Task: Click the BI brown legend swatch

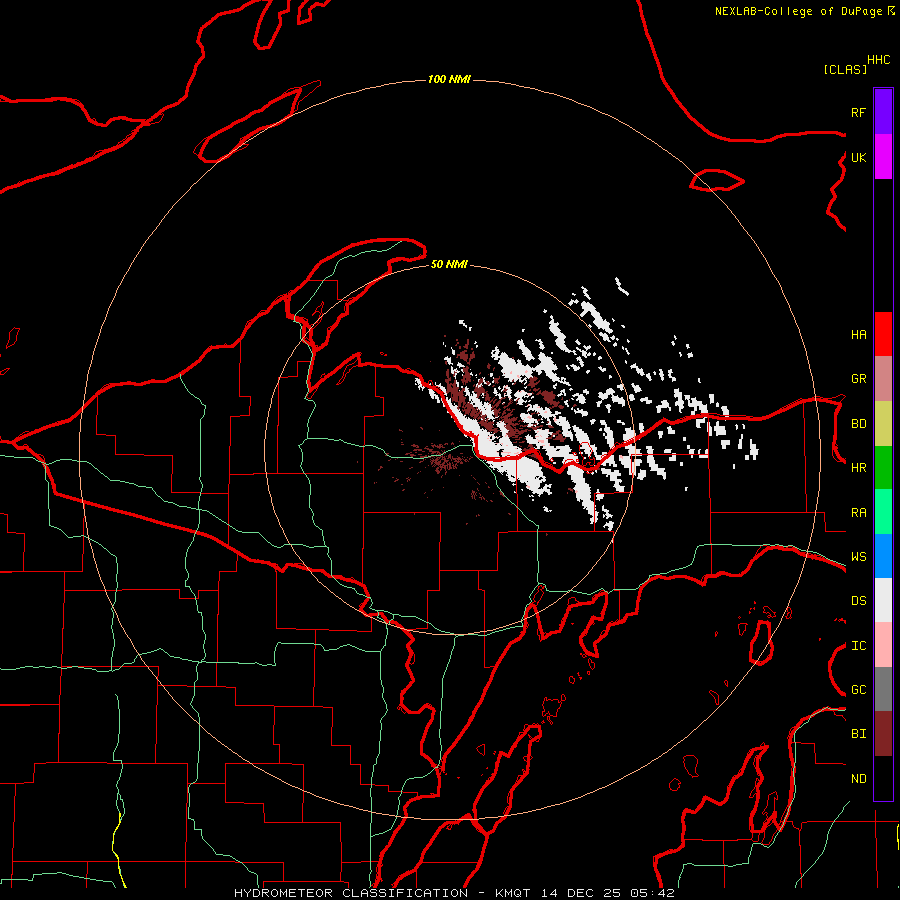Action: tap(883, 734)
